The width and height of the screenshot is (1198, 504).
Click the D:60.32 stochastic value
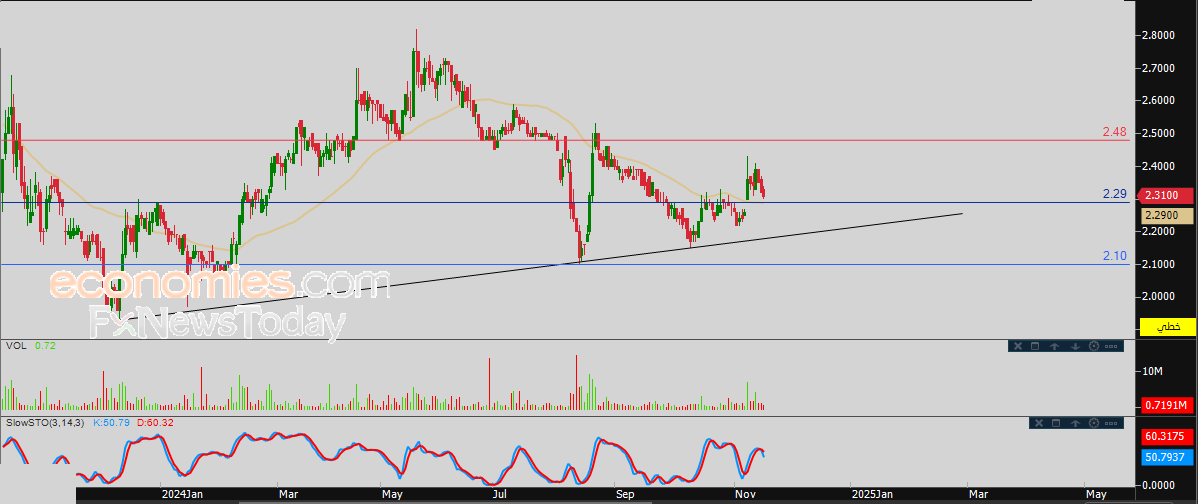tap(153, 422)
